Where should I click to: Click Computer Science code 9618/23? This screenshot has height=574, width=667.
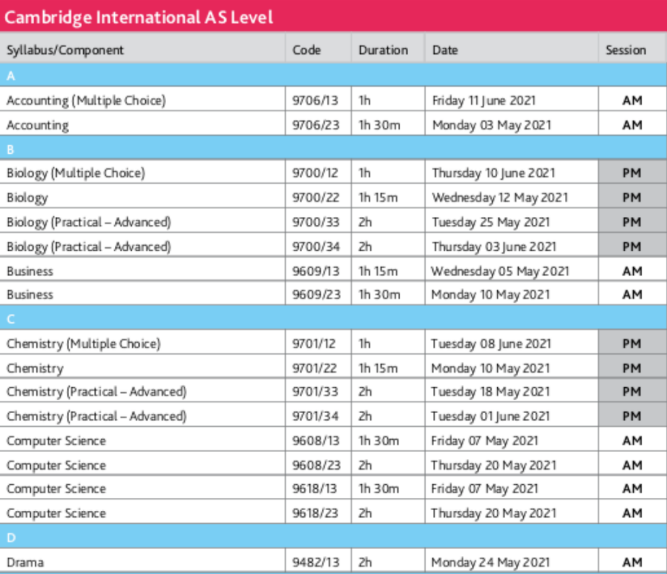pos(314,513)
